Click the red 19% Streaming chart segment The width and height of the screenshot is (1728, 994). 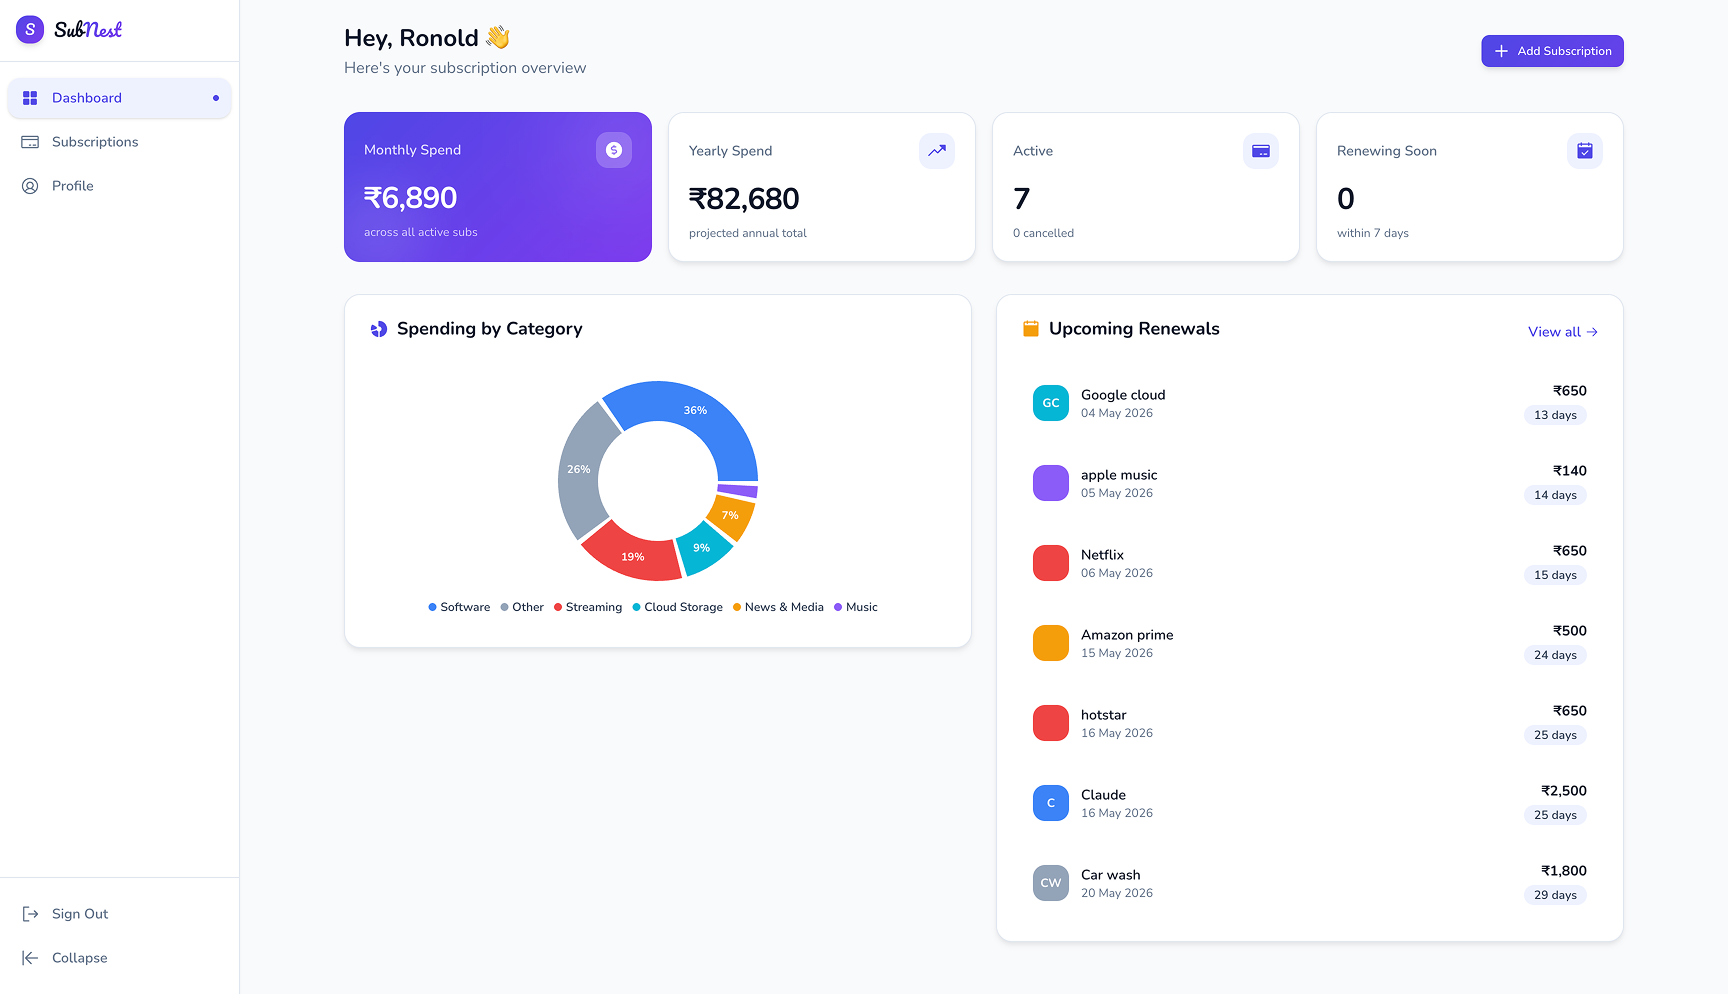pyautogui.click(x=632, y=556)
